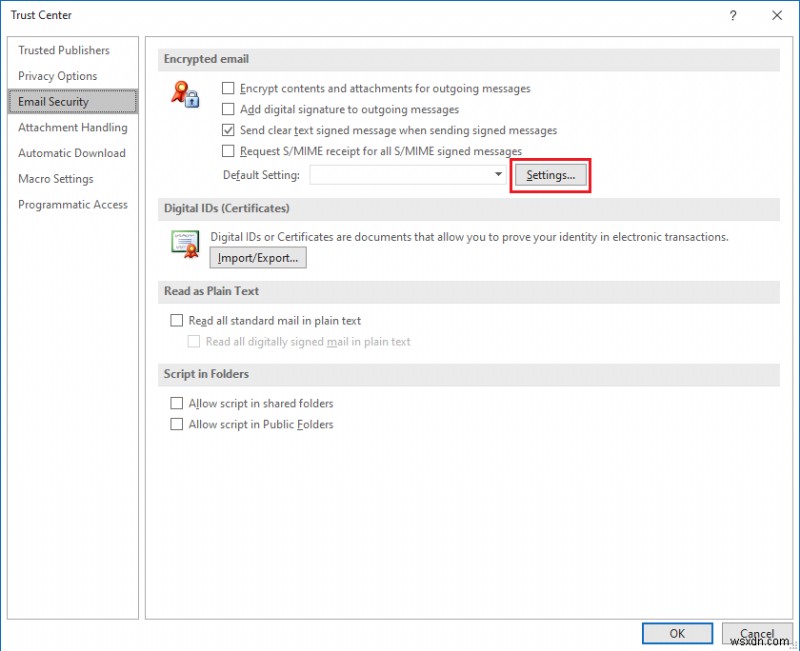Check Read all standard mail in plain text
The image size is (800, 651).
point(176,320)
